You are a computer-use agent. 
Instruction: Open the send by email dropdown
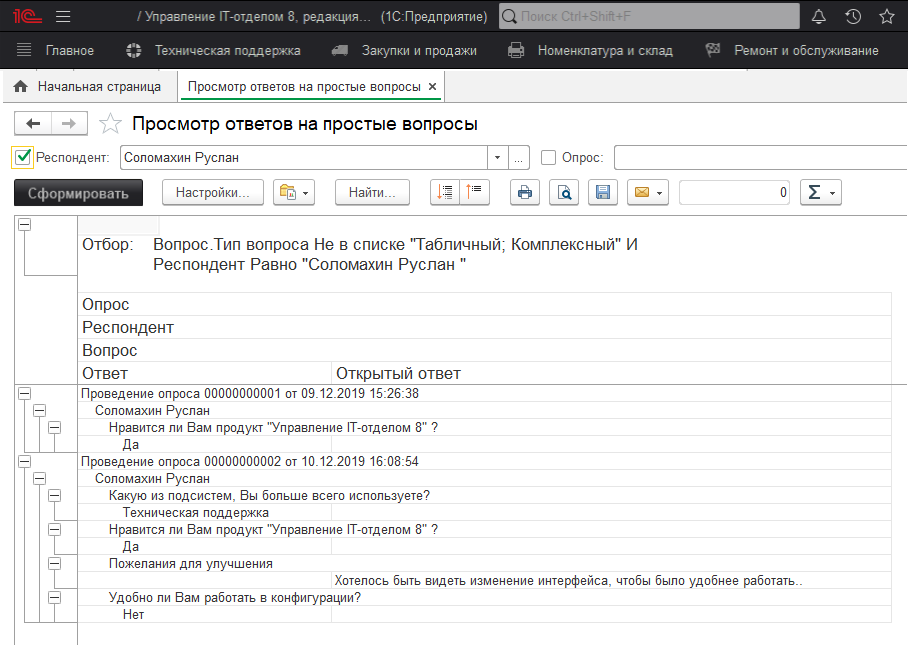click(x=647, y=192)
